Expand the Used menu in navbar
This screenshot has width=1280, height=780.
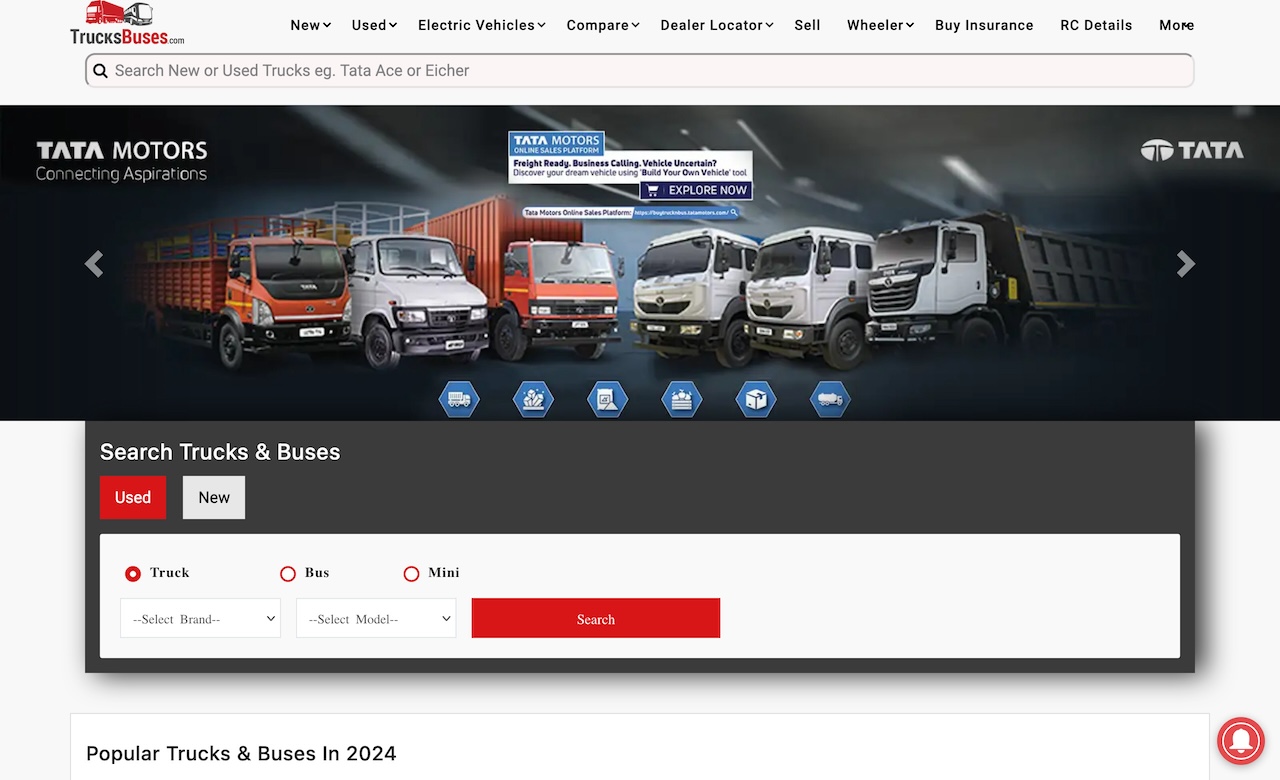click(x=374, y=25)
